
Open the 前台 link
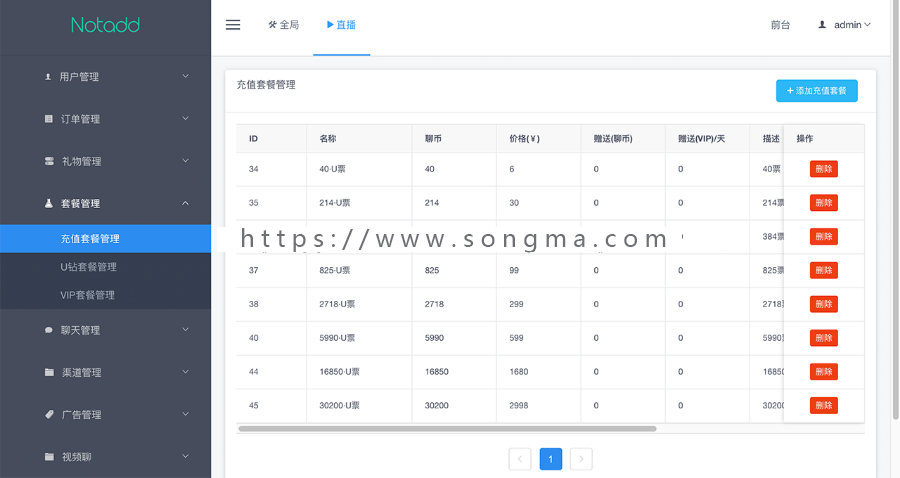click(x=780, y=25)
